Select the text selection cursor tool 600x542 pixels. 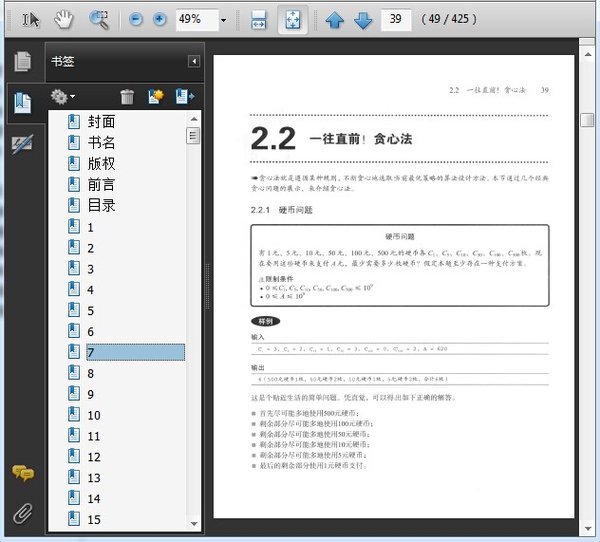click(x=31, y=19)
